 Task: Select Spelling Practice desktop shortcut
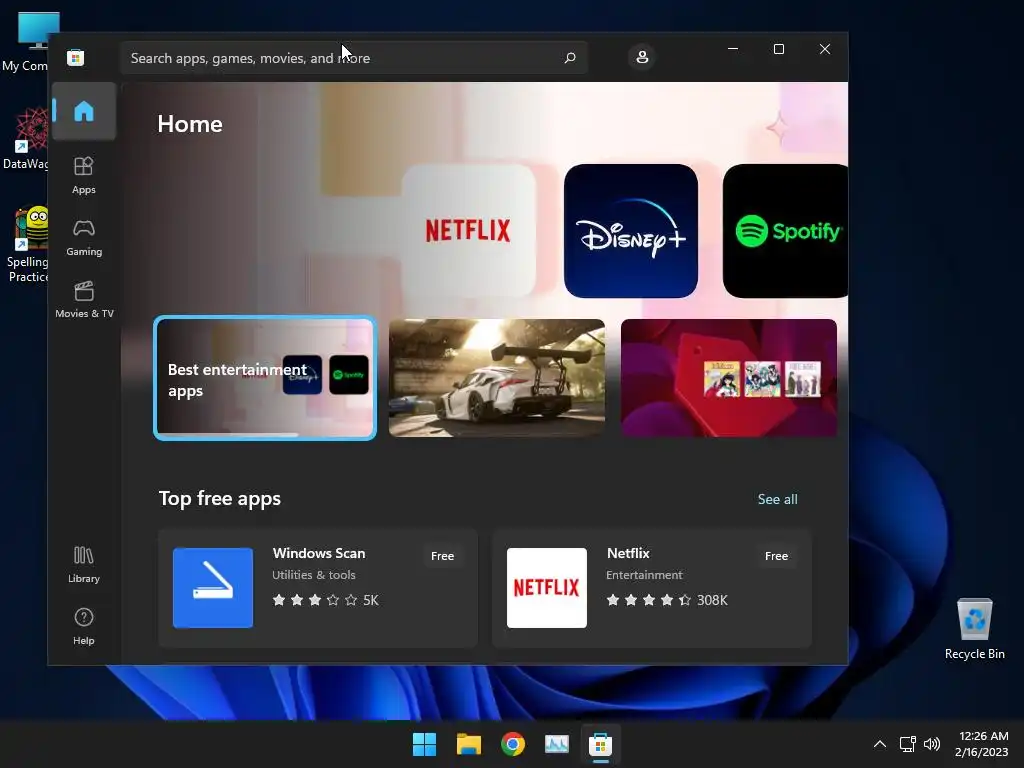[x=25, y=244]
